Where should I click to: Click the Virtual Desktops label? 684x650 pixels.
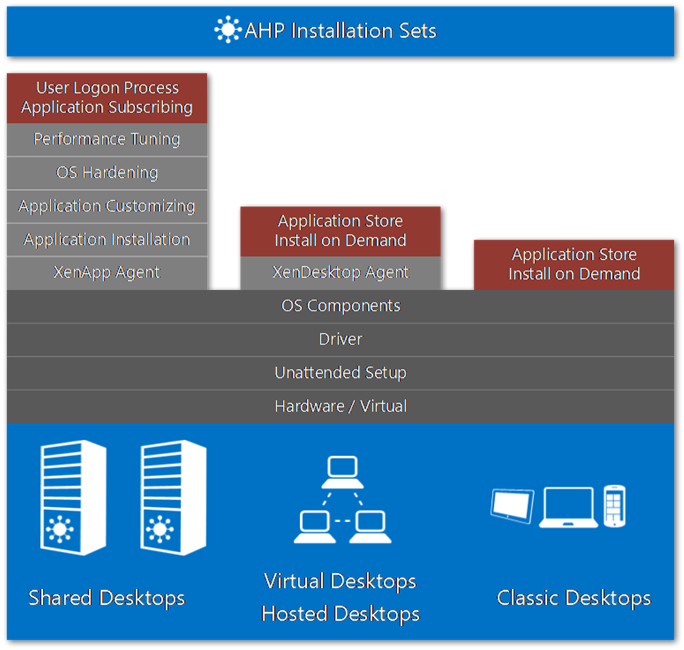(x=340, y=582)
